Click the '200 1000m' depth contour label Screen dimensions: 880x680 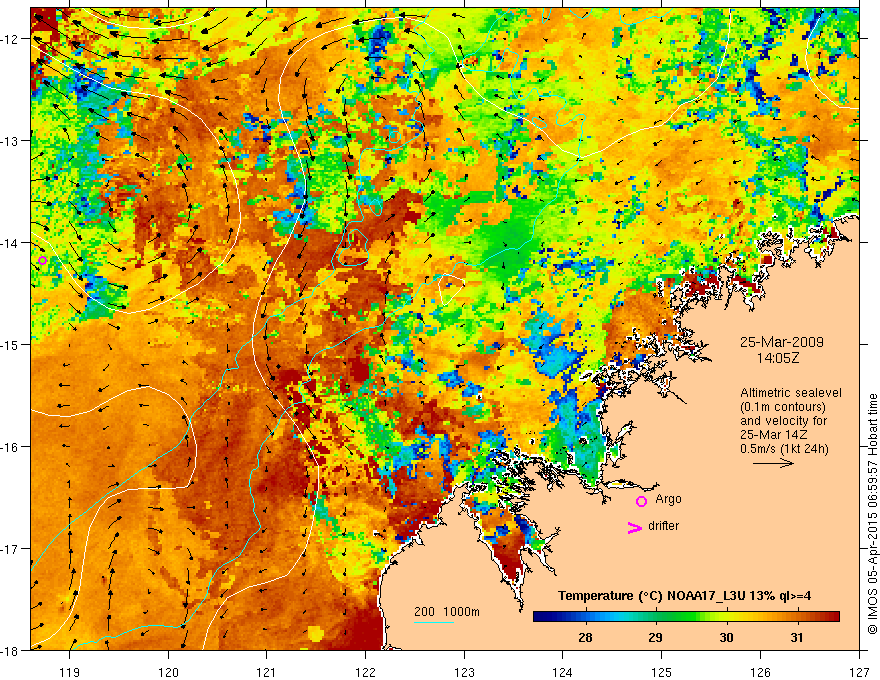point(447,612)
